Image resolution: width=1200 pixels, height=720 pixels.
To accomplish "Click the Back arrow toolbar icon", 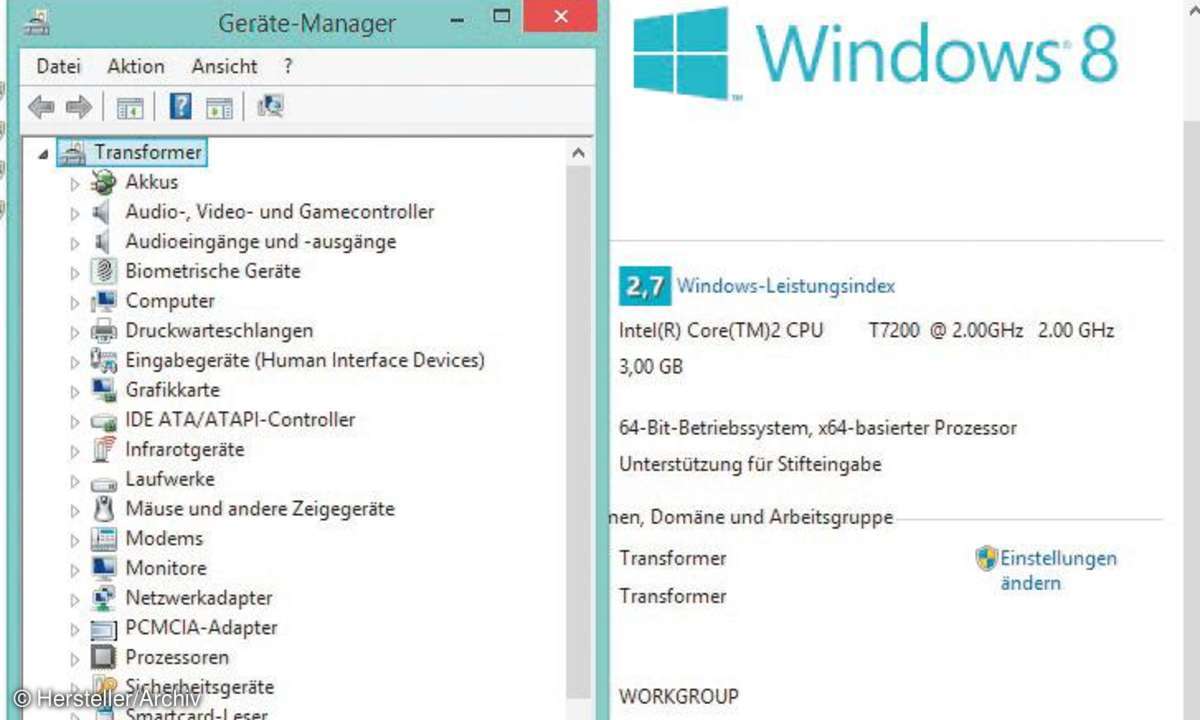I will click(41, 106).
